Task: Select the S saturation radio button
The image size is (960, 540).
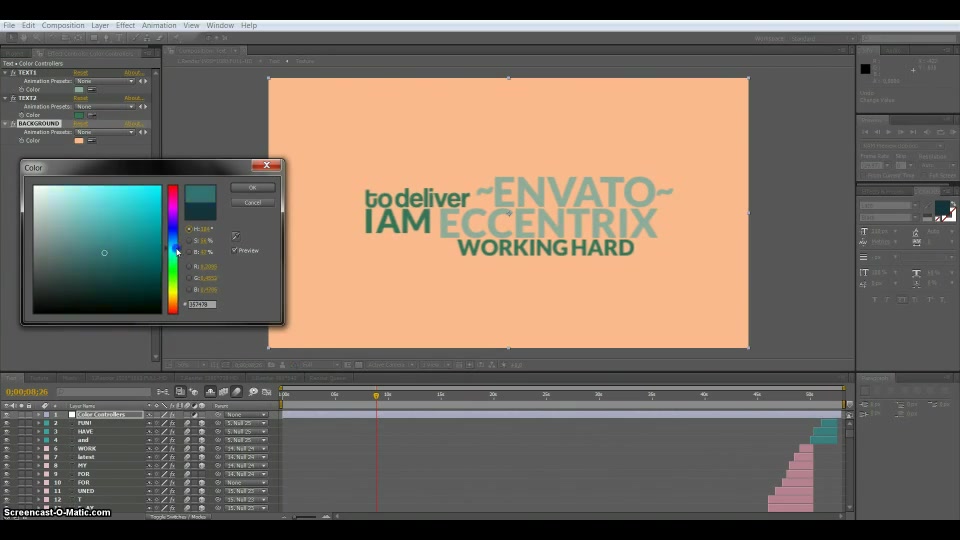Action: click(x=189, y=241)
